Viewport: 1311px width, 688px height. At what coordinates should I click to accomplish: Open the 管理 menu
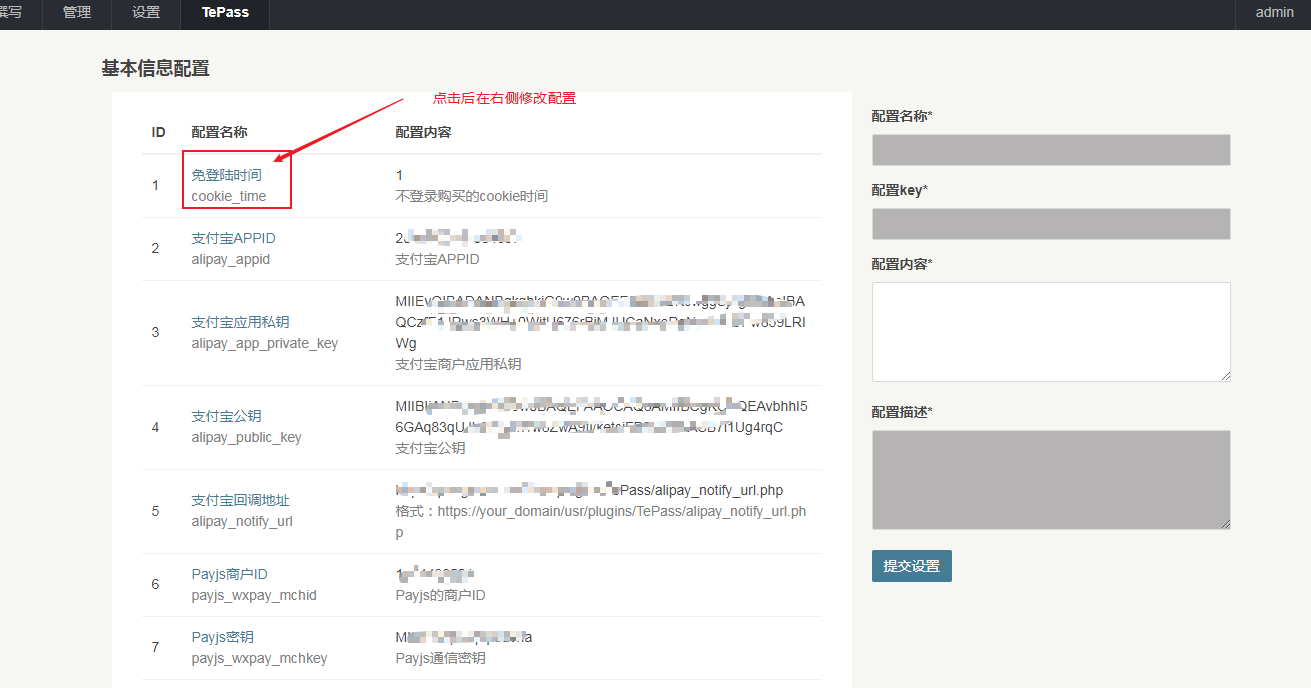[x=76, y=13]
